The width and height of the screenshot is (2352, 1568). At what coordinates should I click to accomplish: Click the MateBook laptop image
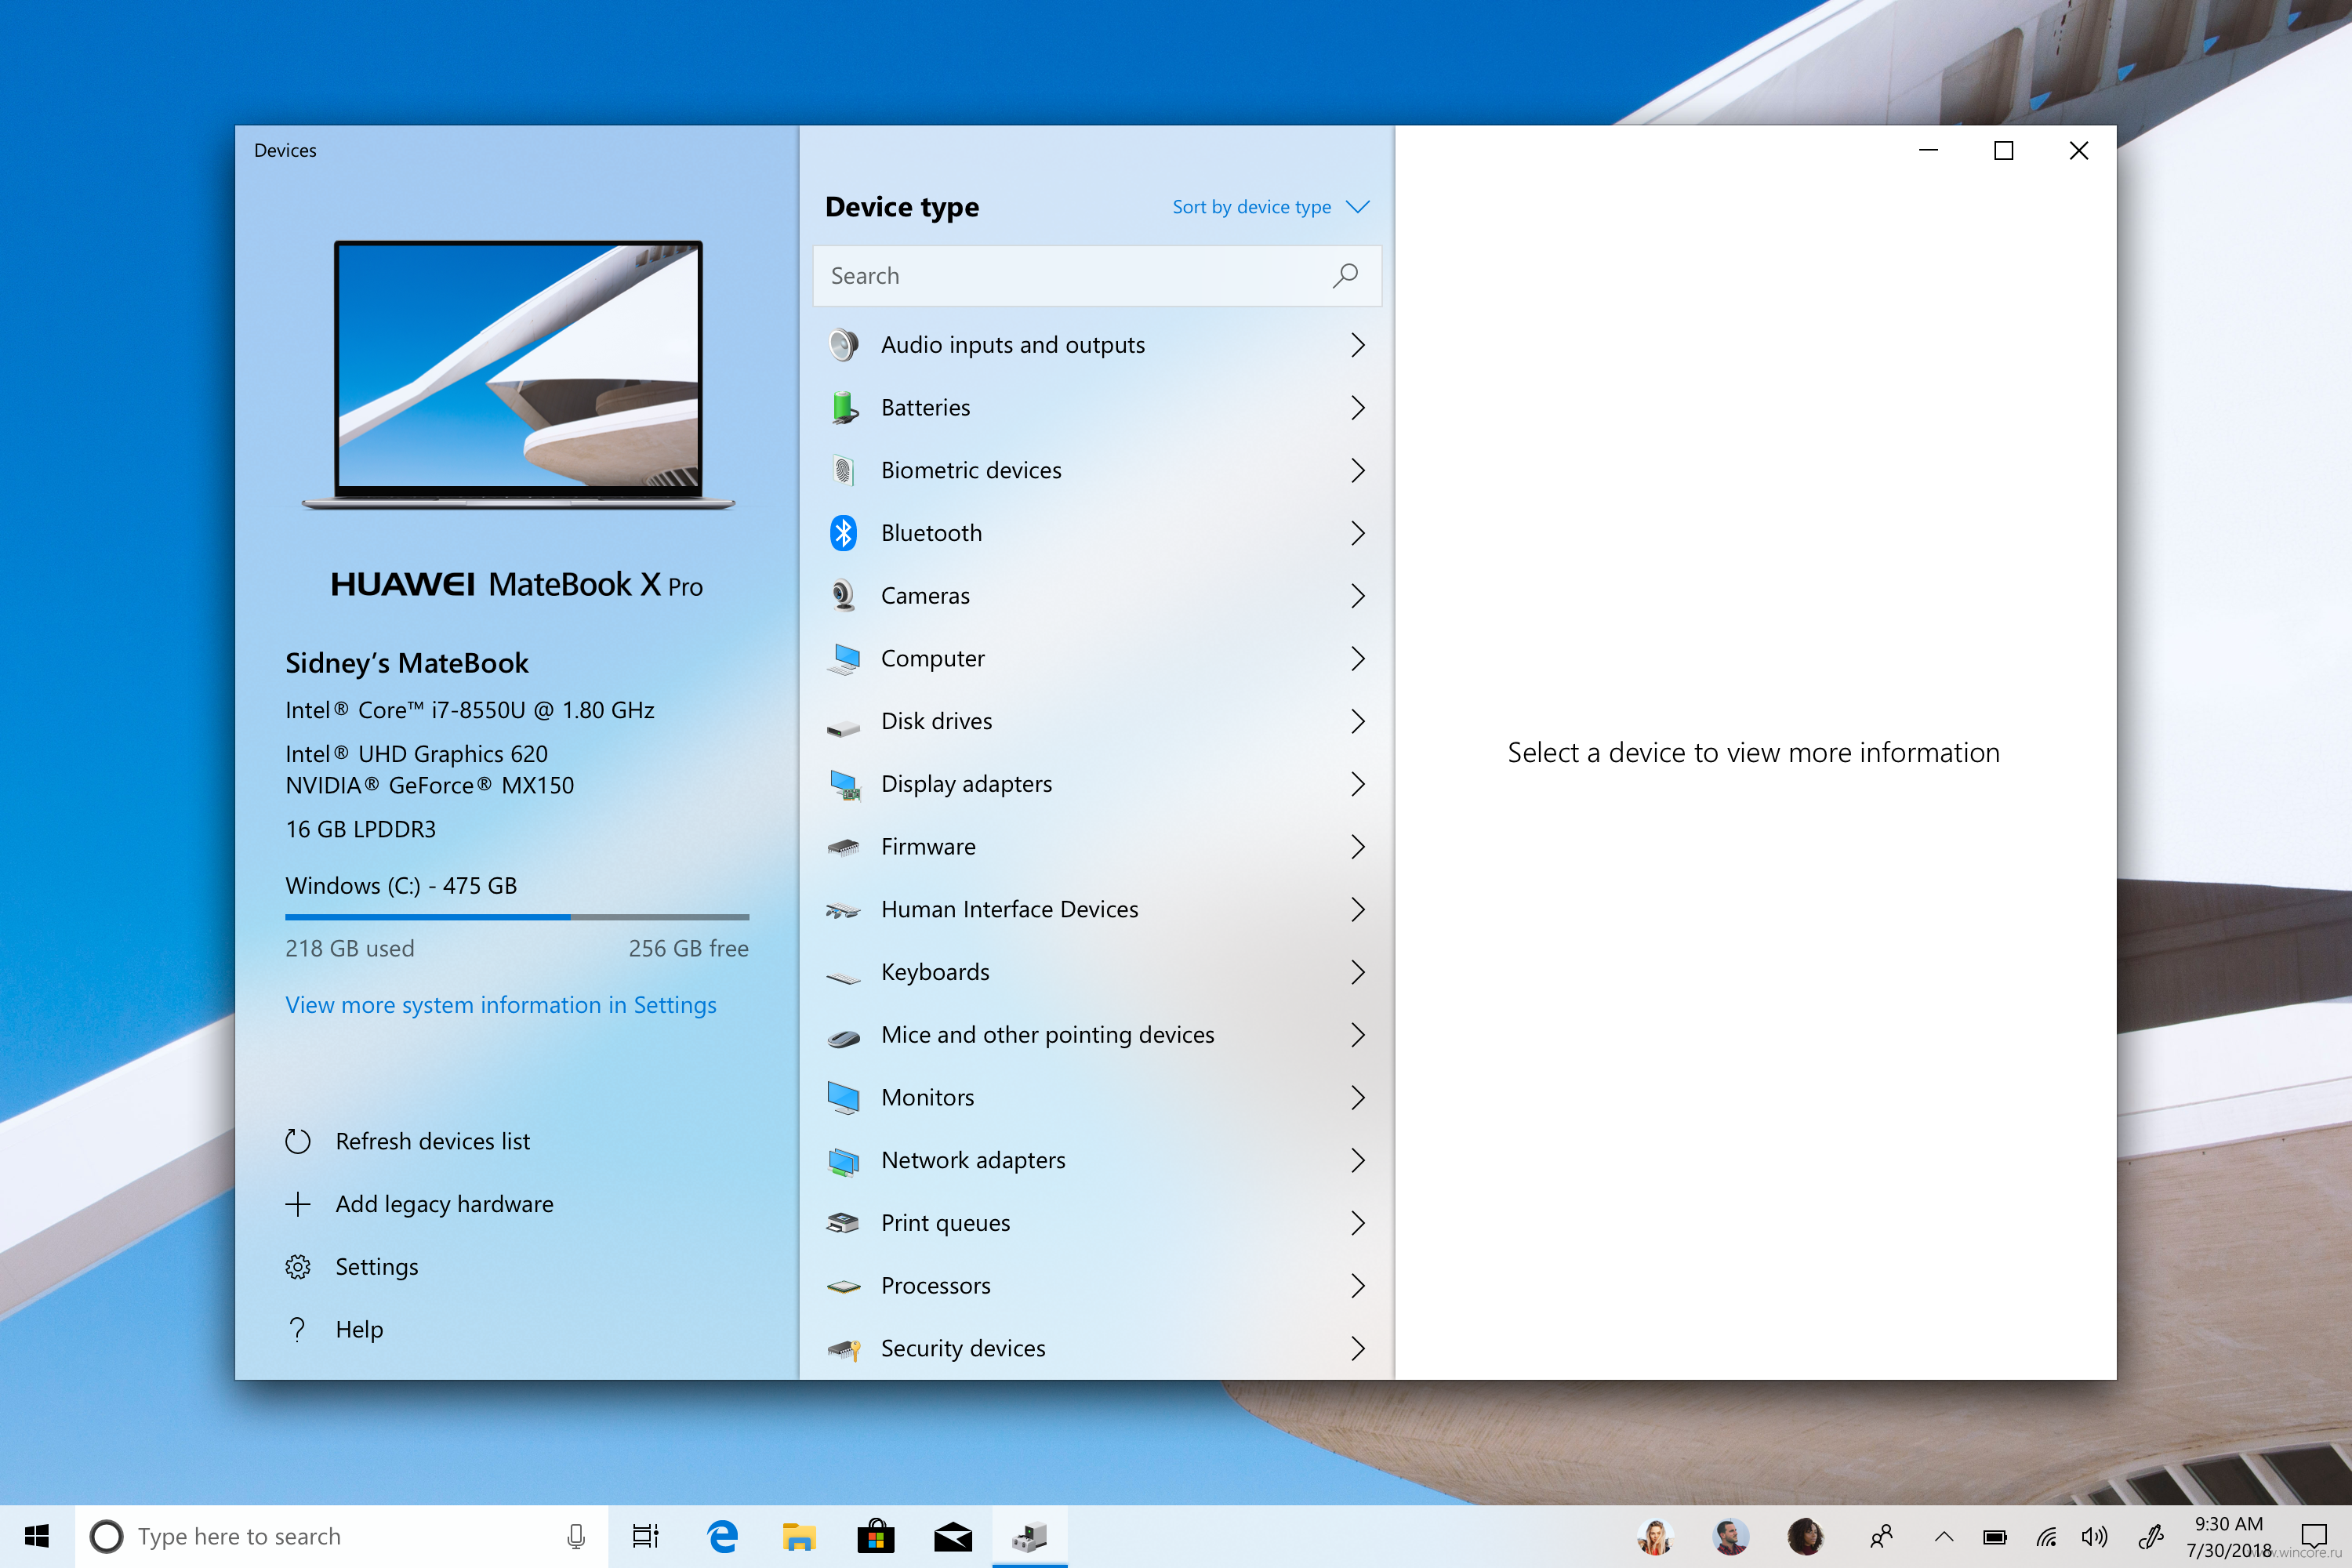click(518, 375)
